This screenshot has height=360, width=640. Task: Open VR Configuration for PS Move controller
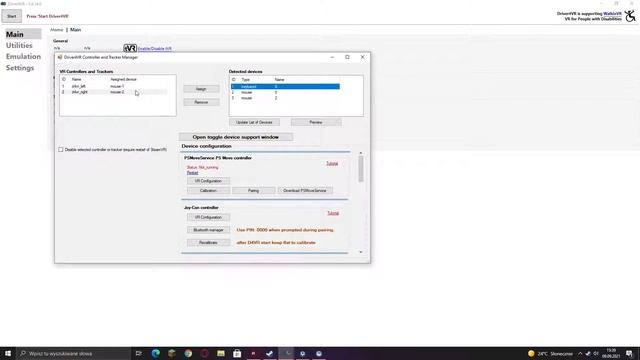pyautogui.click(x=208, y=181)
